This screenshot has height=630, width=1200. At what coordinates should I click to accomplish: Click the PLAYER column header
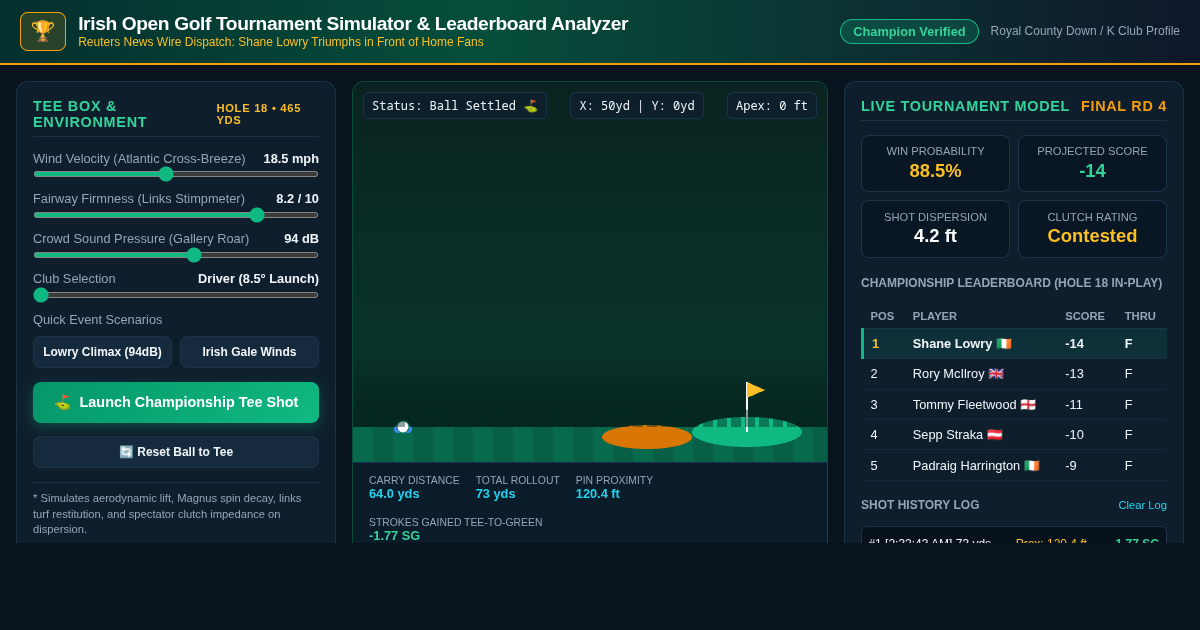point(935,316)
